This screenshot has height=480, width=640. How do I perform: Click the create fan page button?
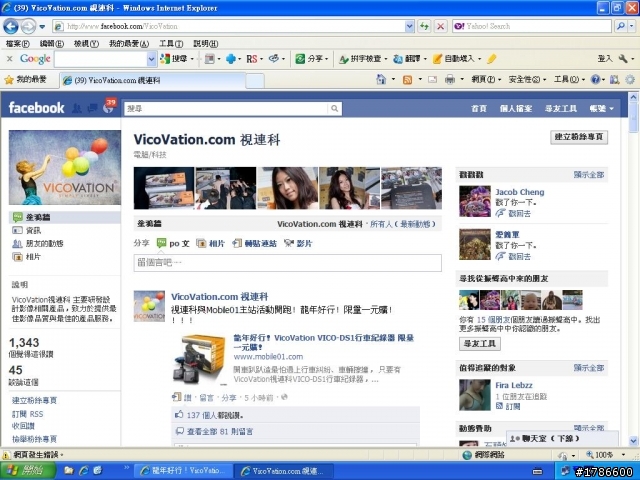click(x=579, y=137)
